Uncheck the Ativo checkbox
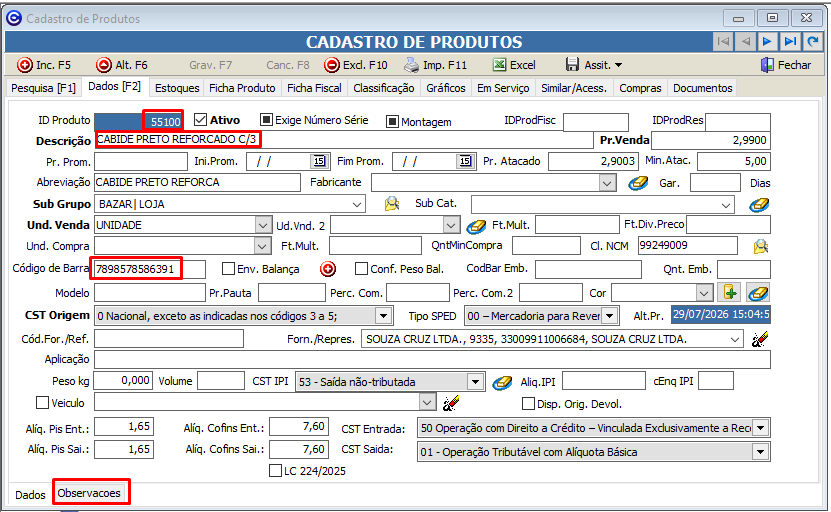Screen dimensions: 831x512 coord(200,120)
